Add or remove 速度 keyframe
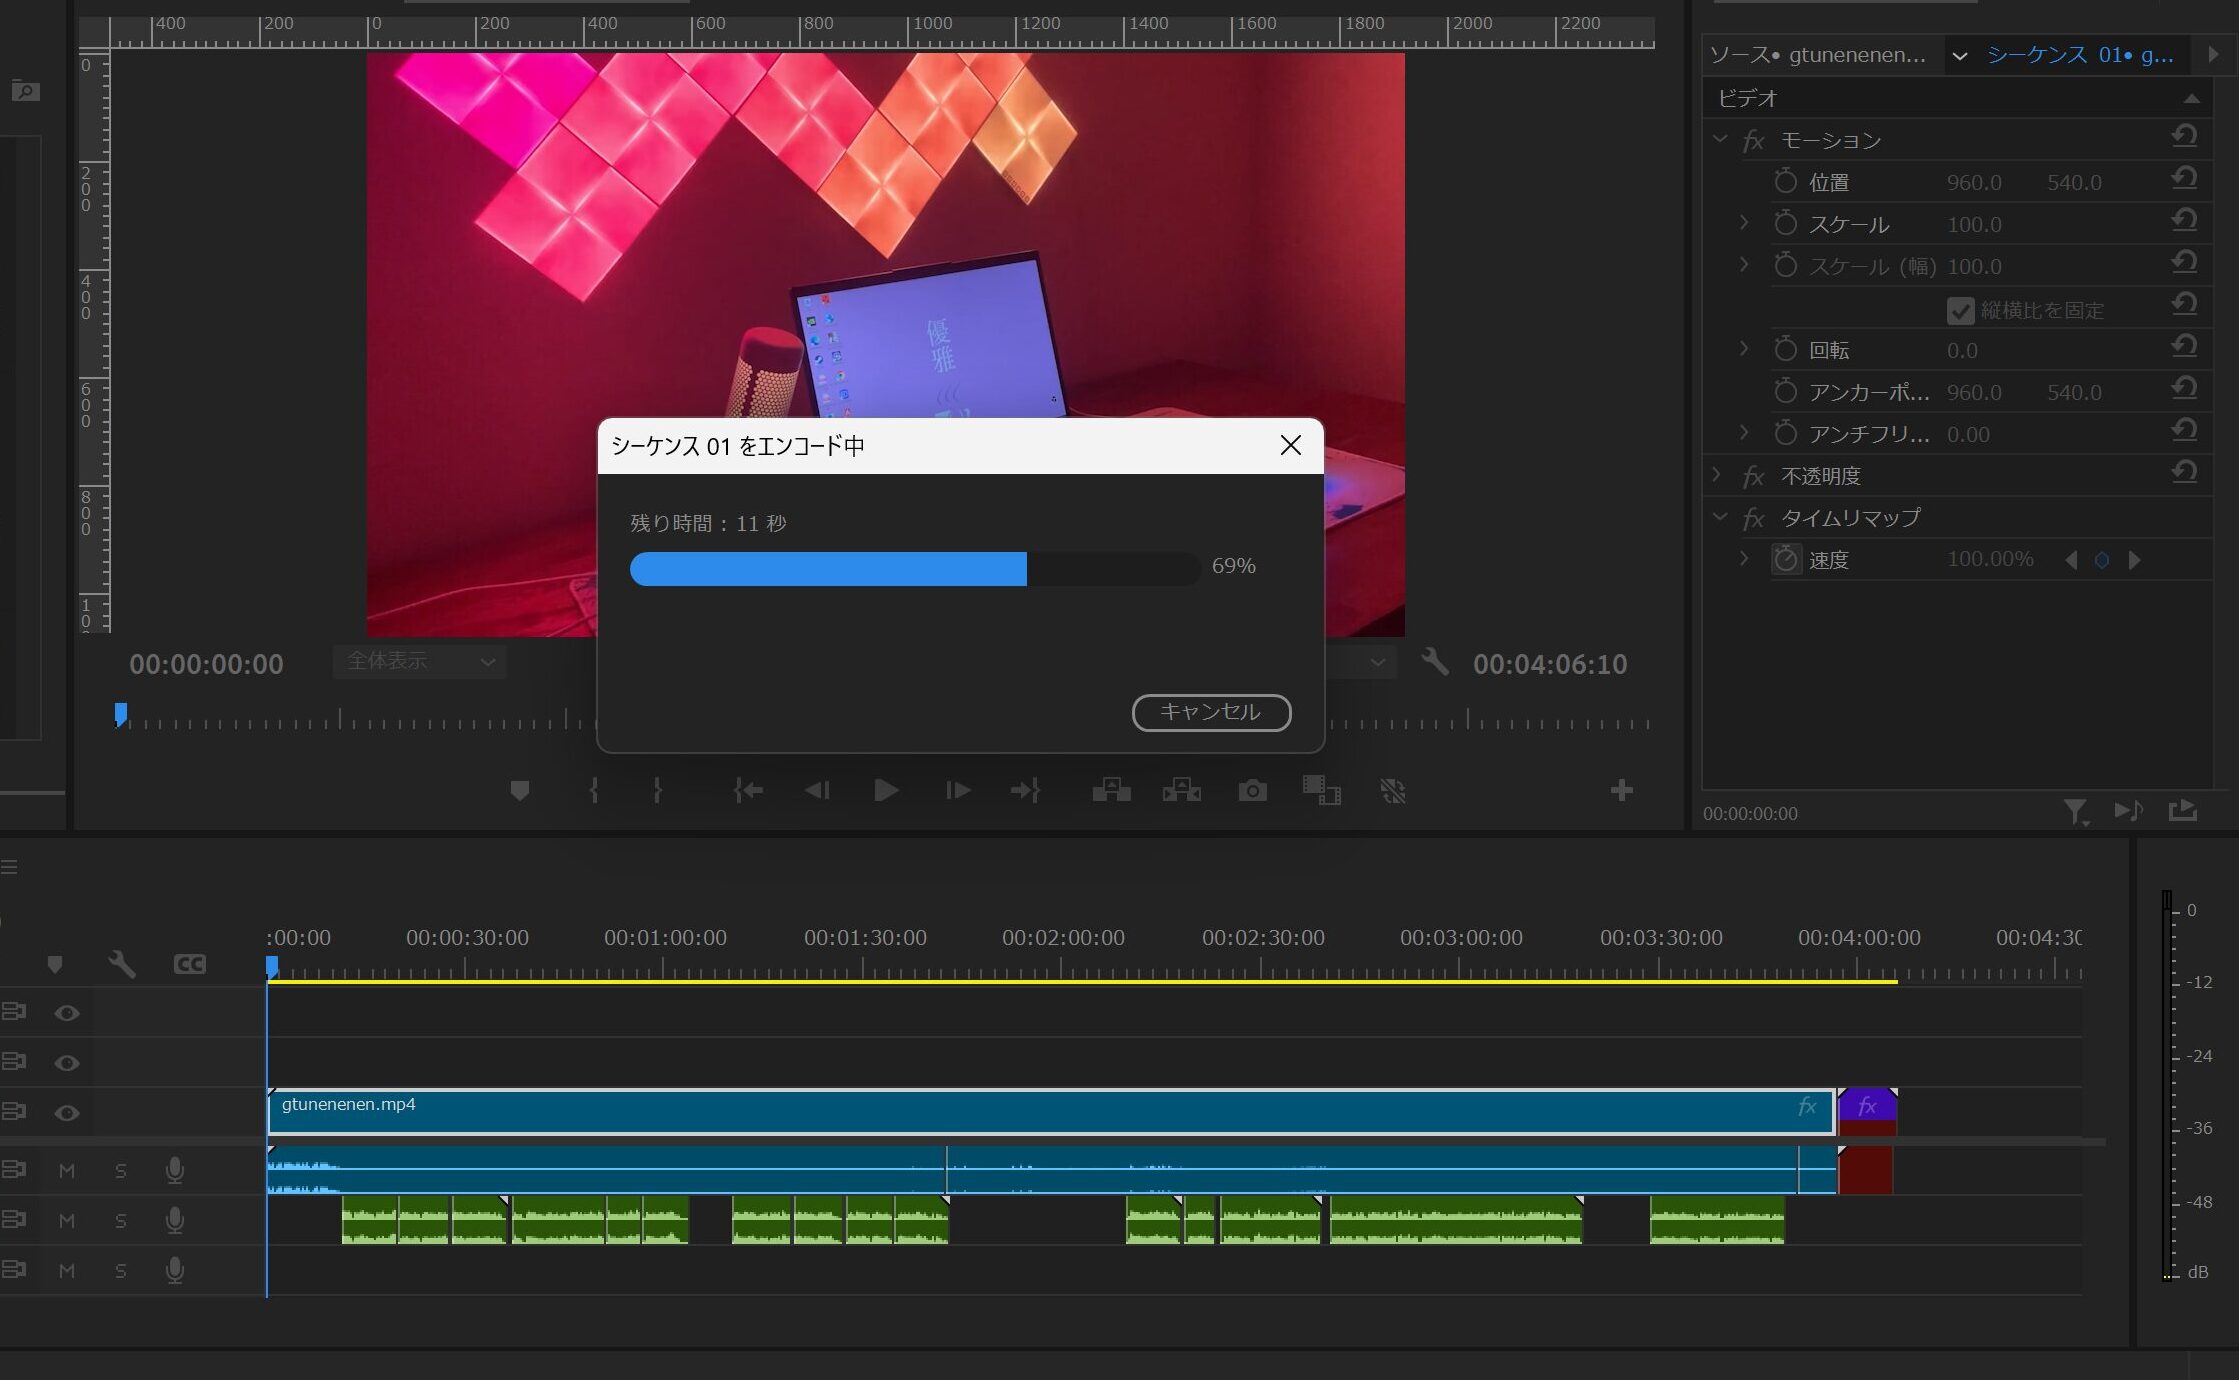The width and height of the screenshot is (2239, 1380). point(2102,560)
